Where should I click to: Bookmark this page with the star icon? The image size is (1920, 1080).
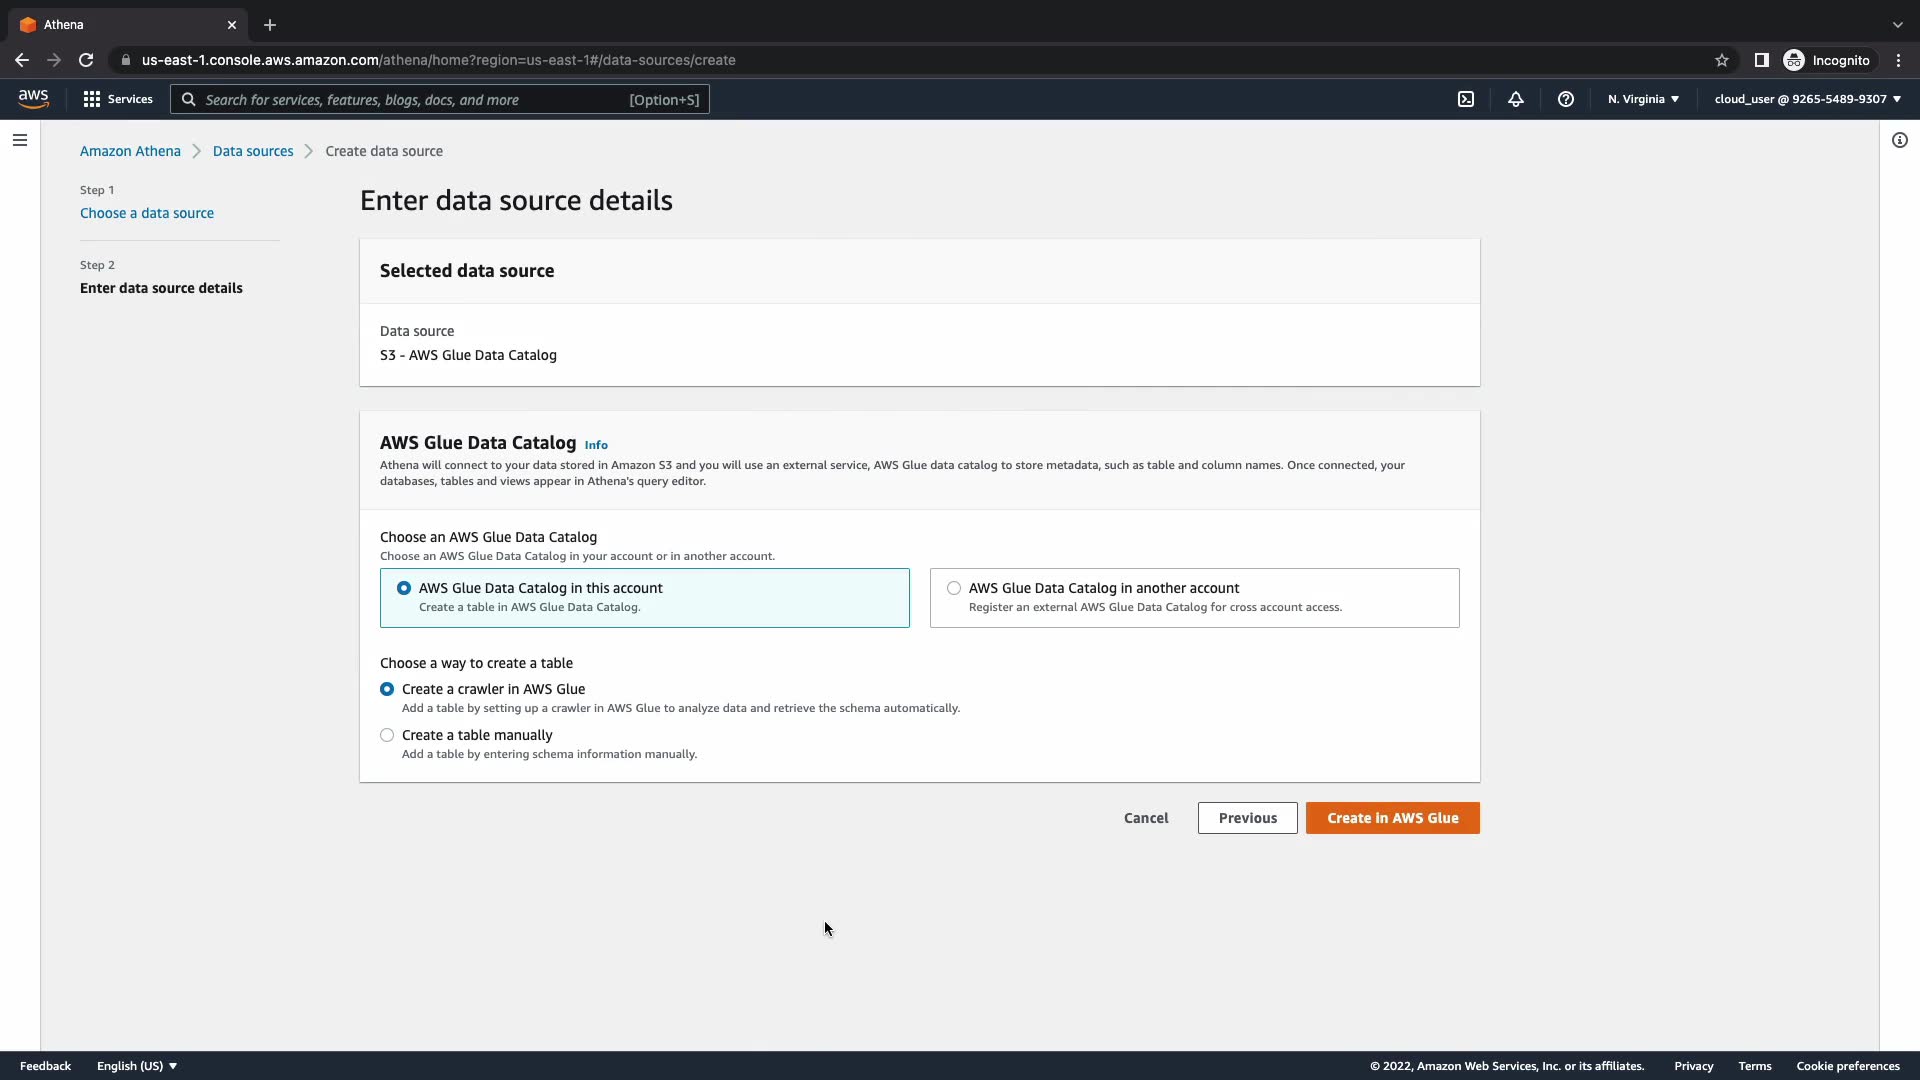pos(1722,60)
